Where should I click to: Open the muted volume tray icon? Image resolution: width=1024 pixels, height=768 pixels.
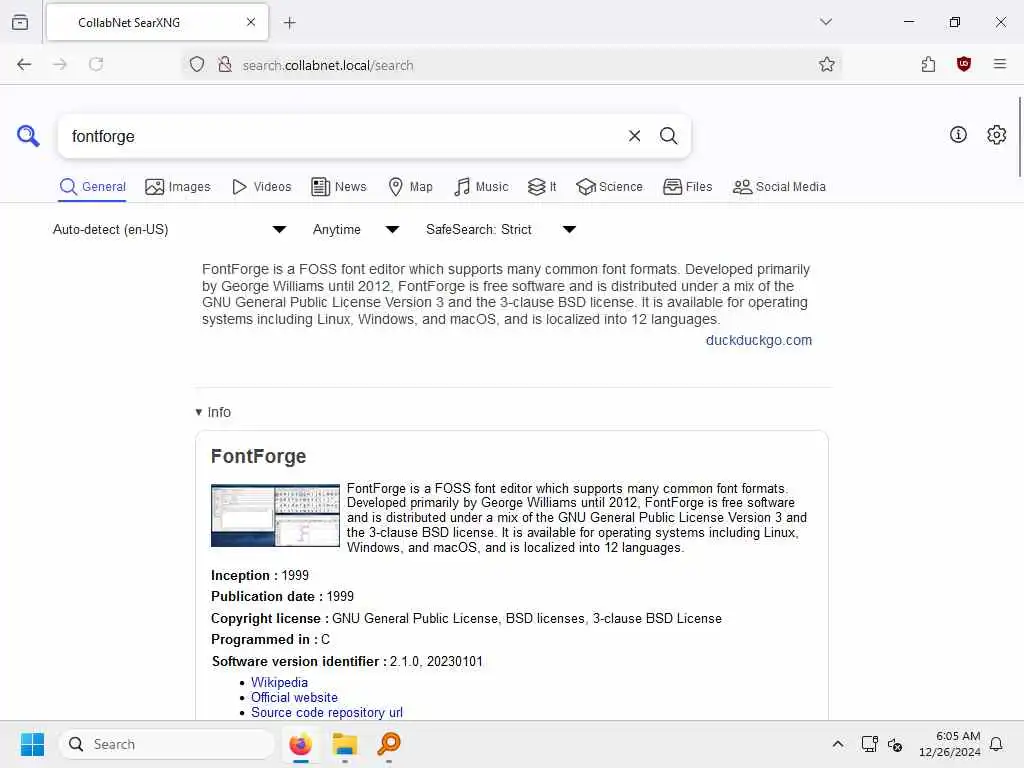click(x=895, y=744)
